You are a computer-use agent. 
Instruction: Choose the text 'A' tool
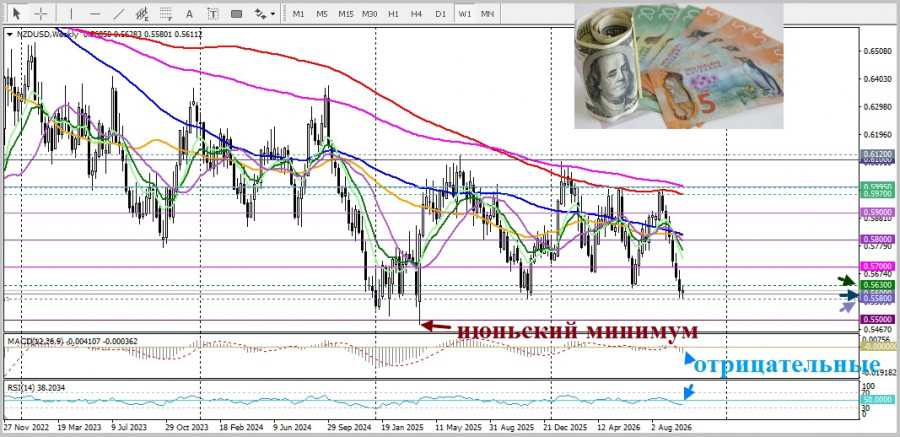[x=189, y=13]
